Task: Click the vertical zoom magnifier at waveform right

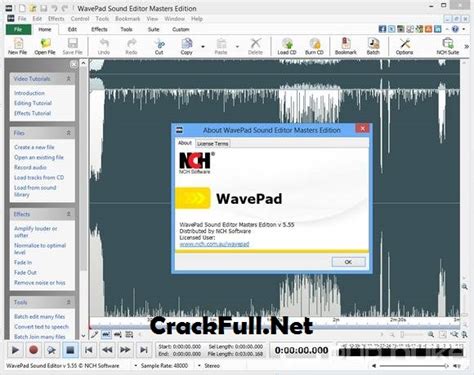Action: pos(465,287)
